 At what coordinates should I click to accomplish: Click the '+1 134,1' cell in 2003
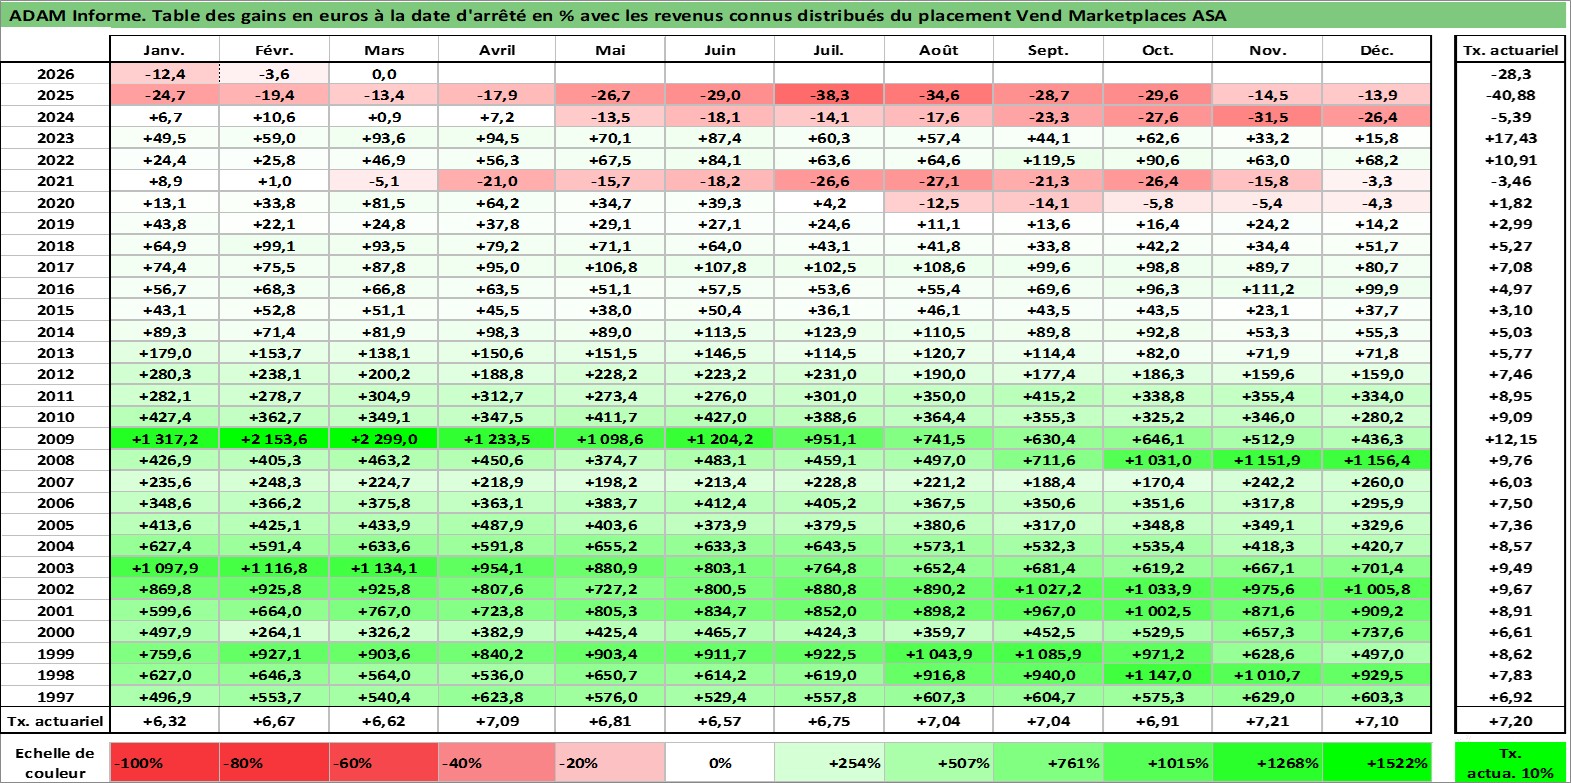pyautogui.click(x=384, y=568)
